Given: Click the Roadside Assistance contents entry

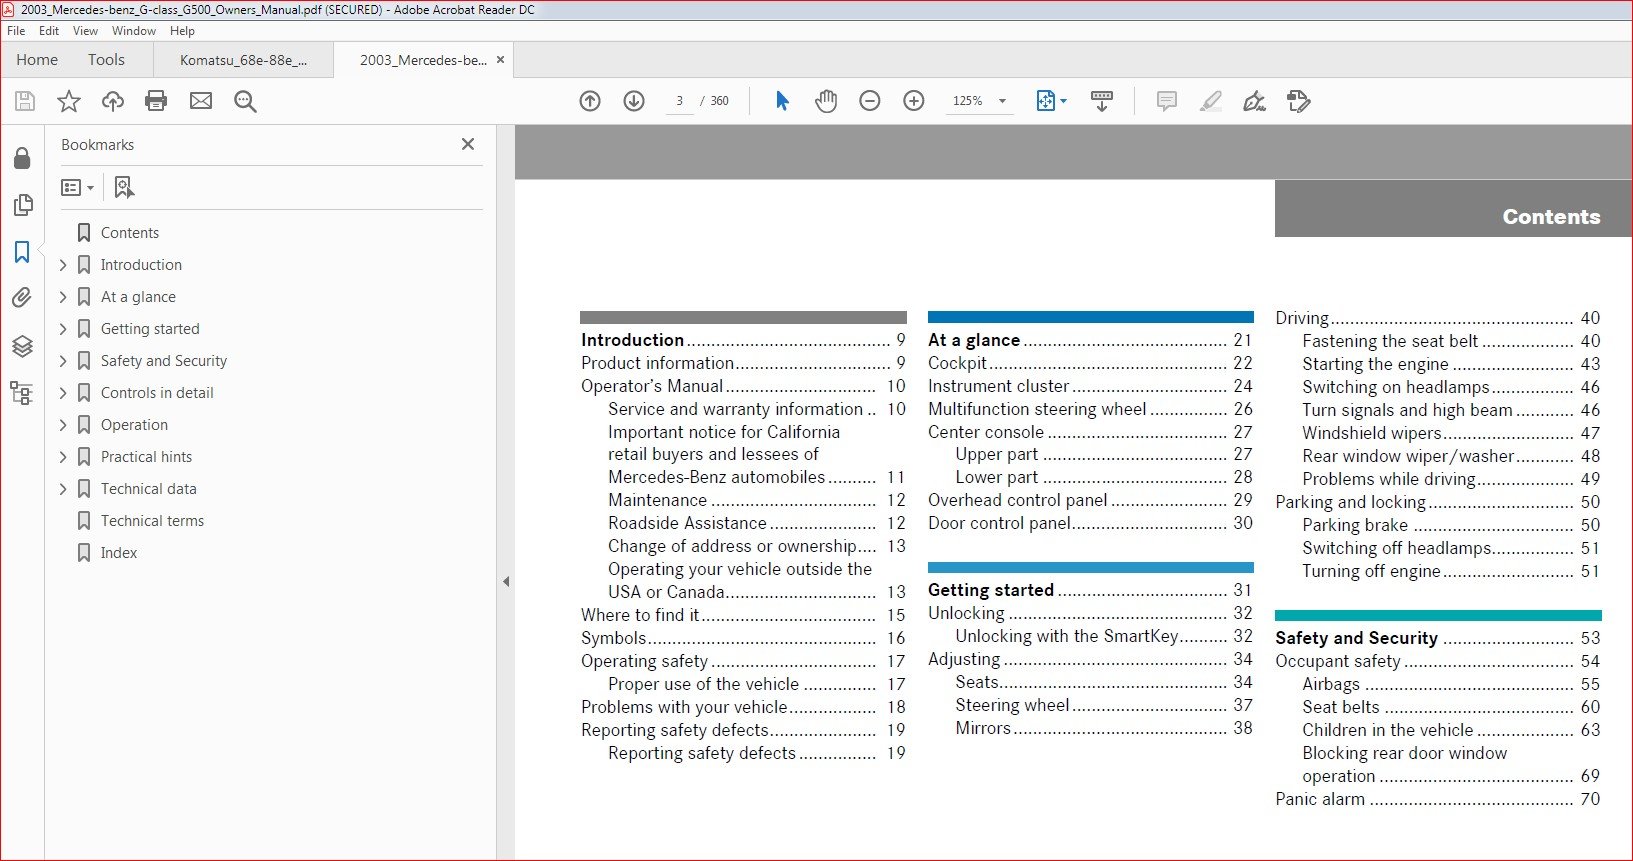Looking at the screenshot, I should [x=757, y=523].
